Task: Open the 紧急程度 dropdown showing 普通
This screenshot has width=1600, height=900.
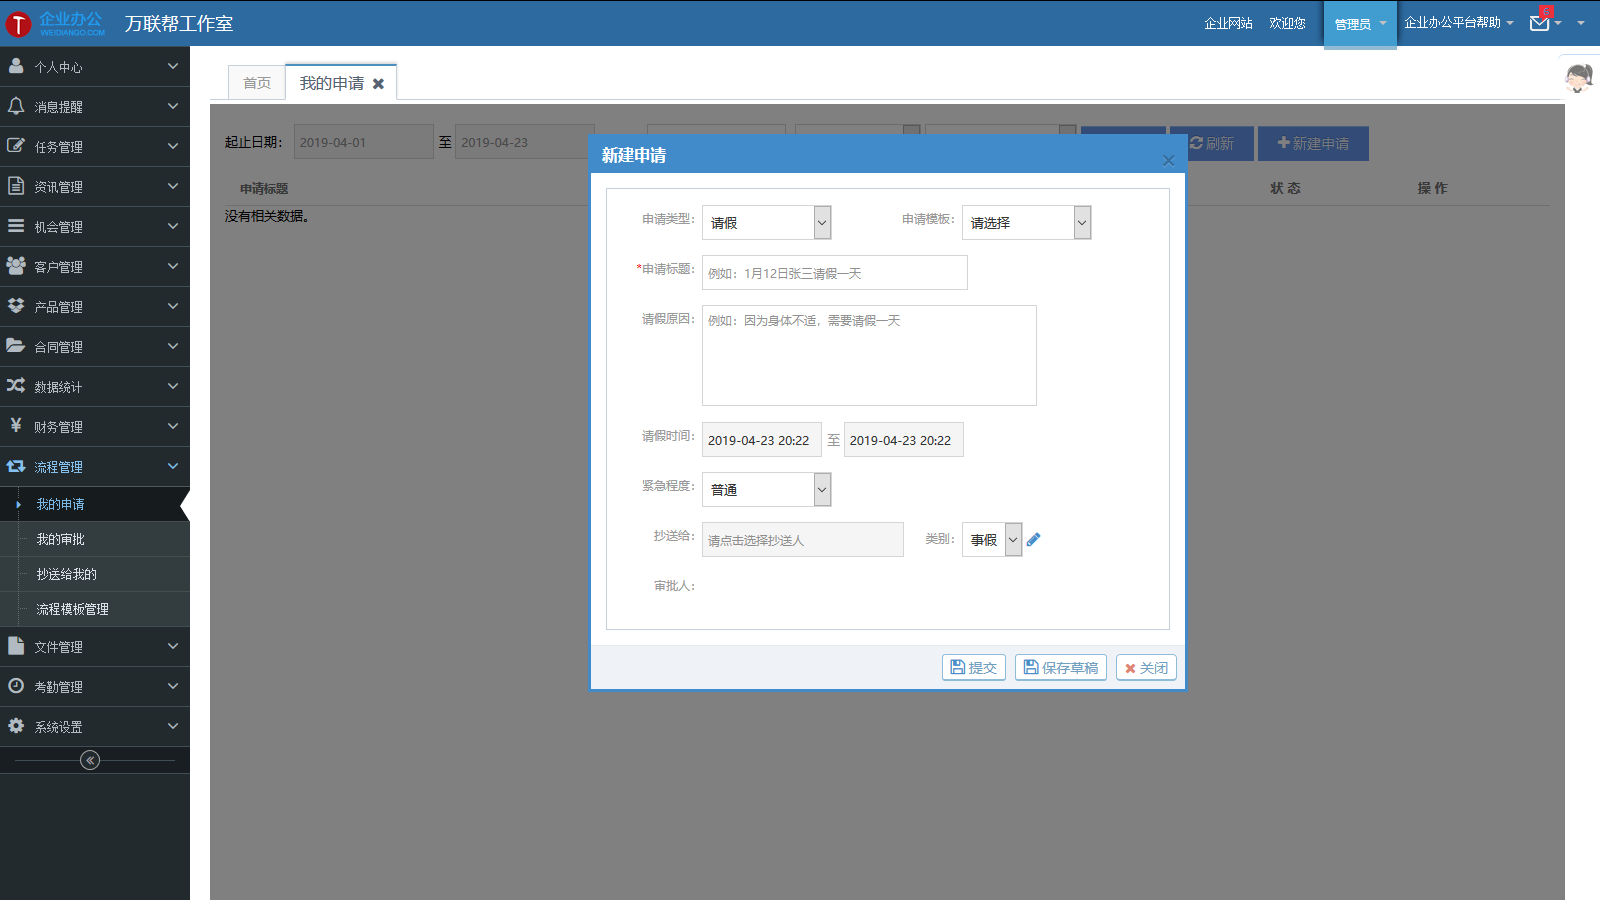Action: point(766,489)
